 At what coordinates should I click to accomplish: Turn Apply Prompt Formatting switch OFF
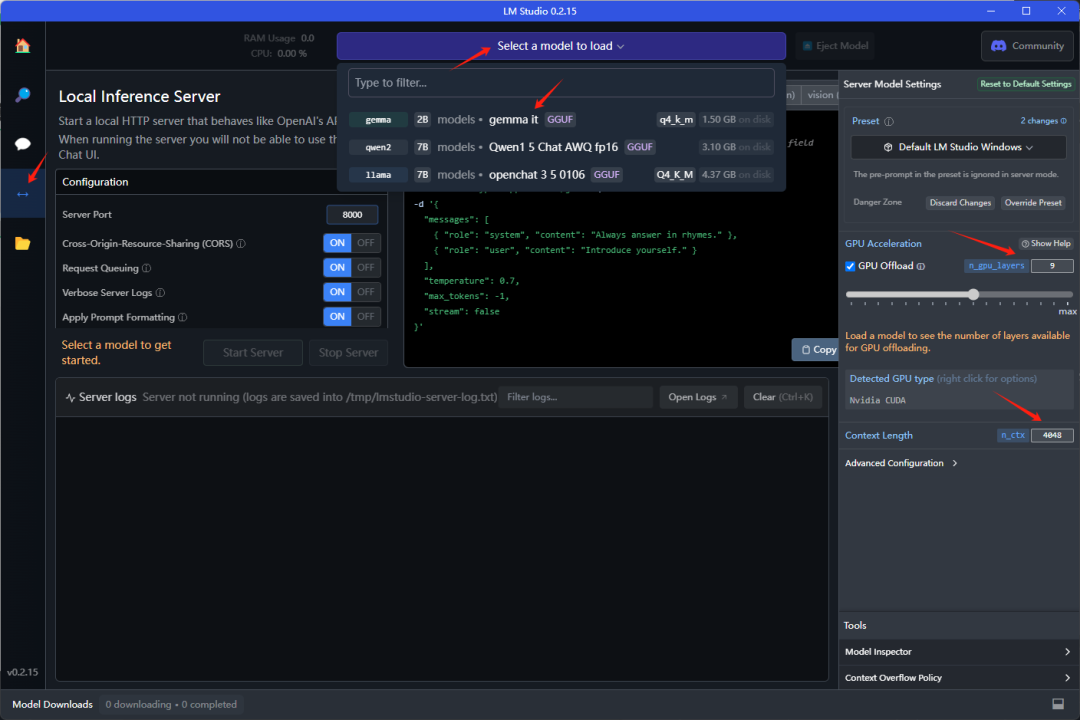coord(366,316)
